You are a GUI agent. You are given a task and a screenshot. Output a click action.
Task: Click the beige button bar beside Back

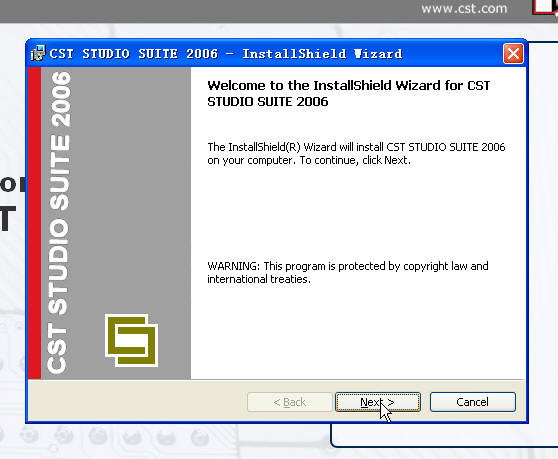tap(137, 401)
